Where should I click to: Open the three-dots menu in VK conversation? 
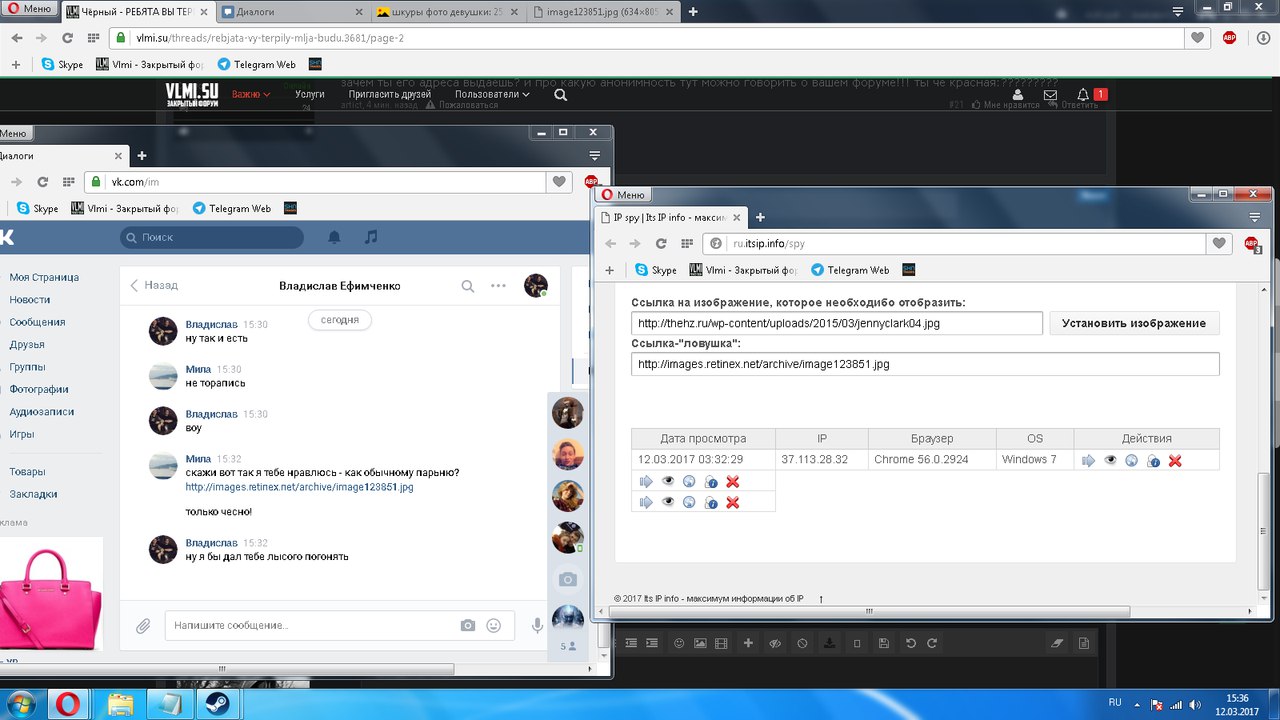tap(498, 286)
